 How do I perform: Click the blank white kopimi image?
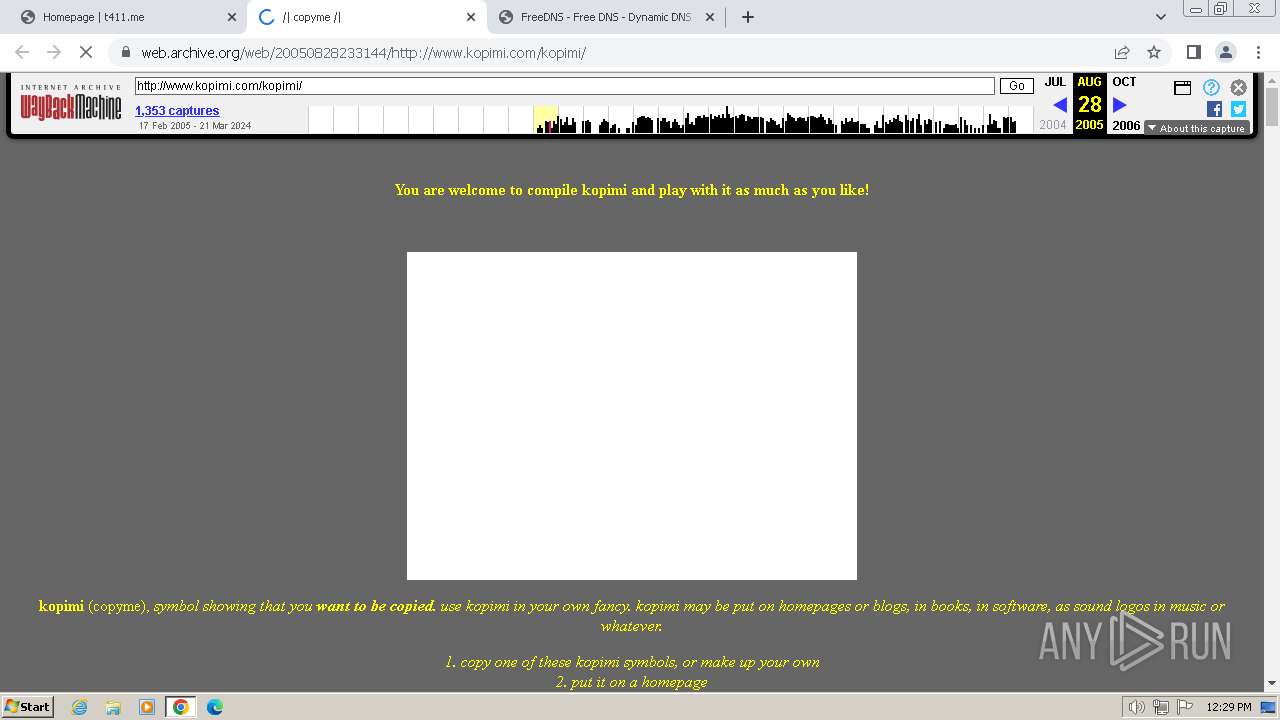coord(632,416)
